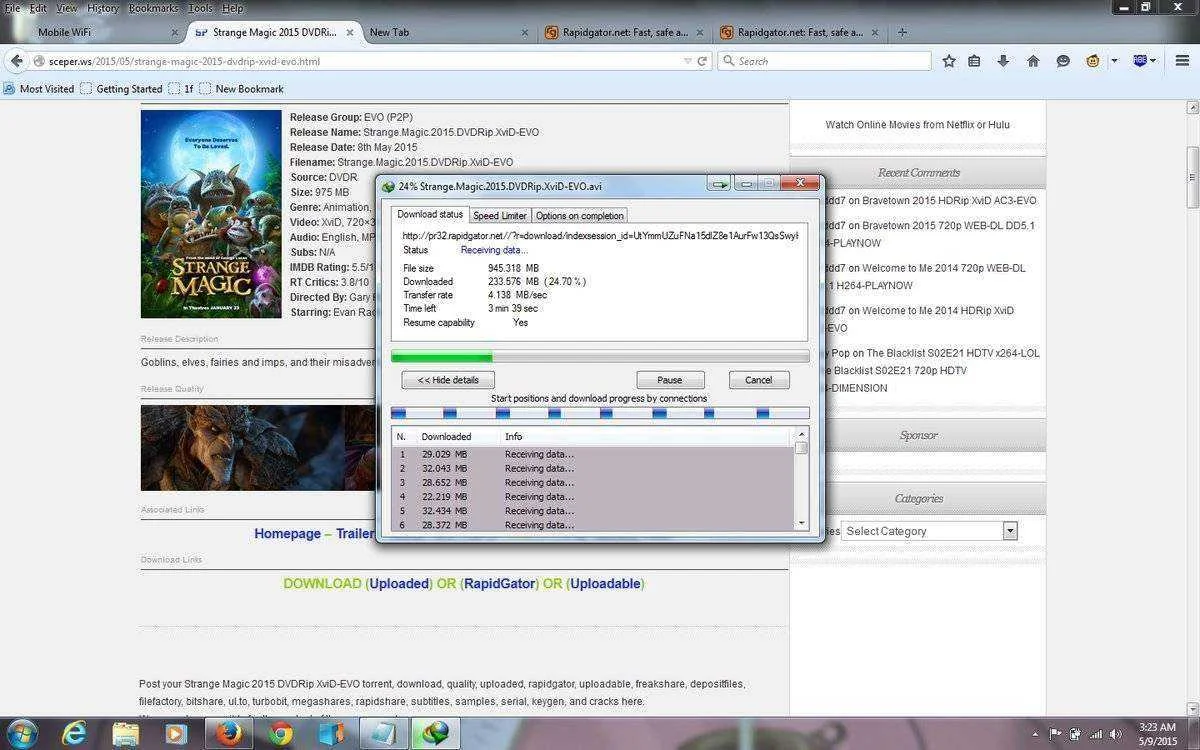Go to the Firefox home page icon
The width and height of the screenshot is (1200, 750).
pyautogui.click(x=1033, y=61)
